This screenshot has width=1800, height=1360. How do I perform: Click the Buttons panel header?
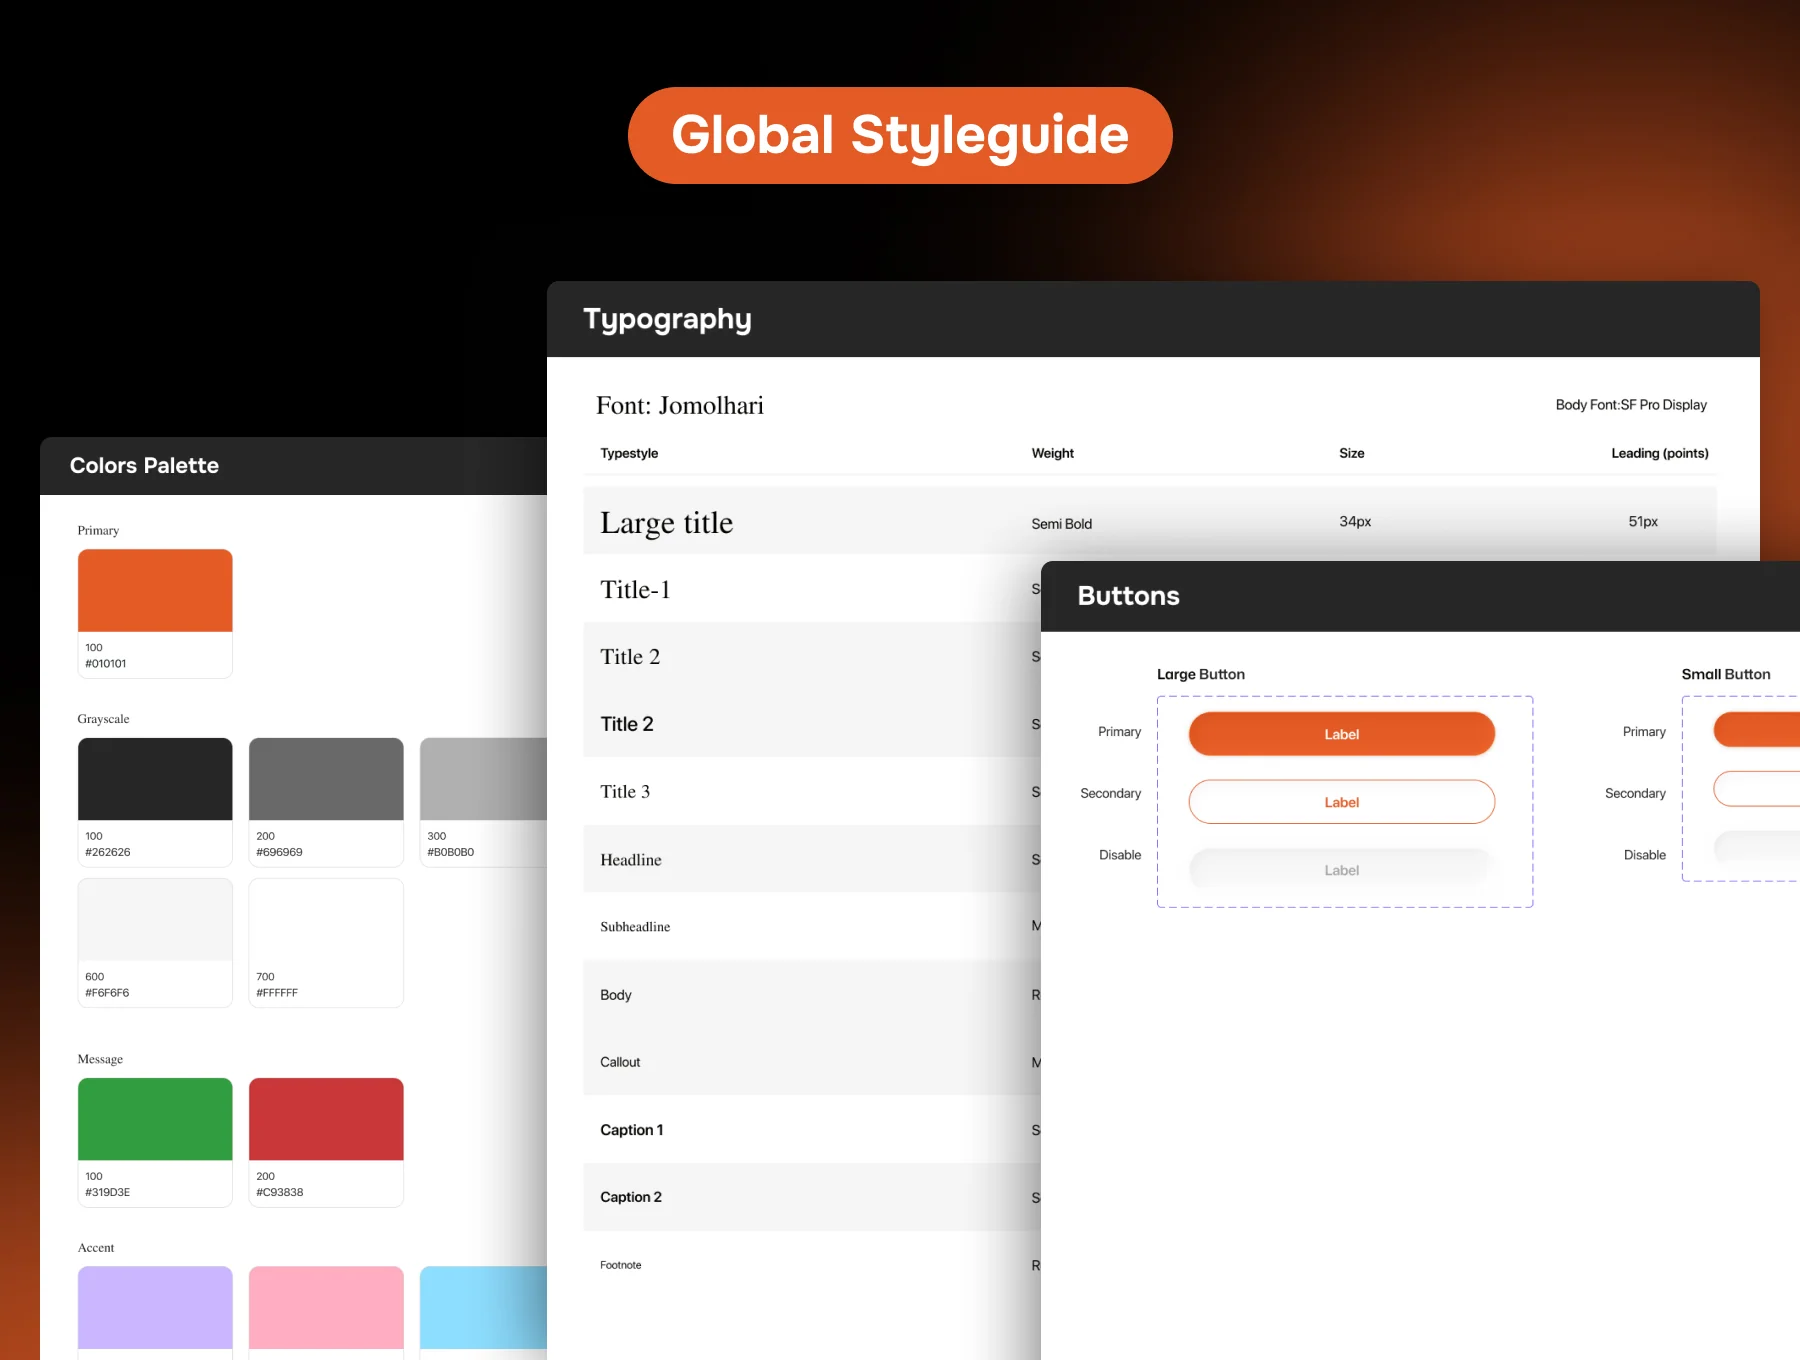[x=1420, y=596]
